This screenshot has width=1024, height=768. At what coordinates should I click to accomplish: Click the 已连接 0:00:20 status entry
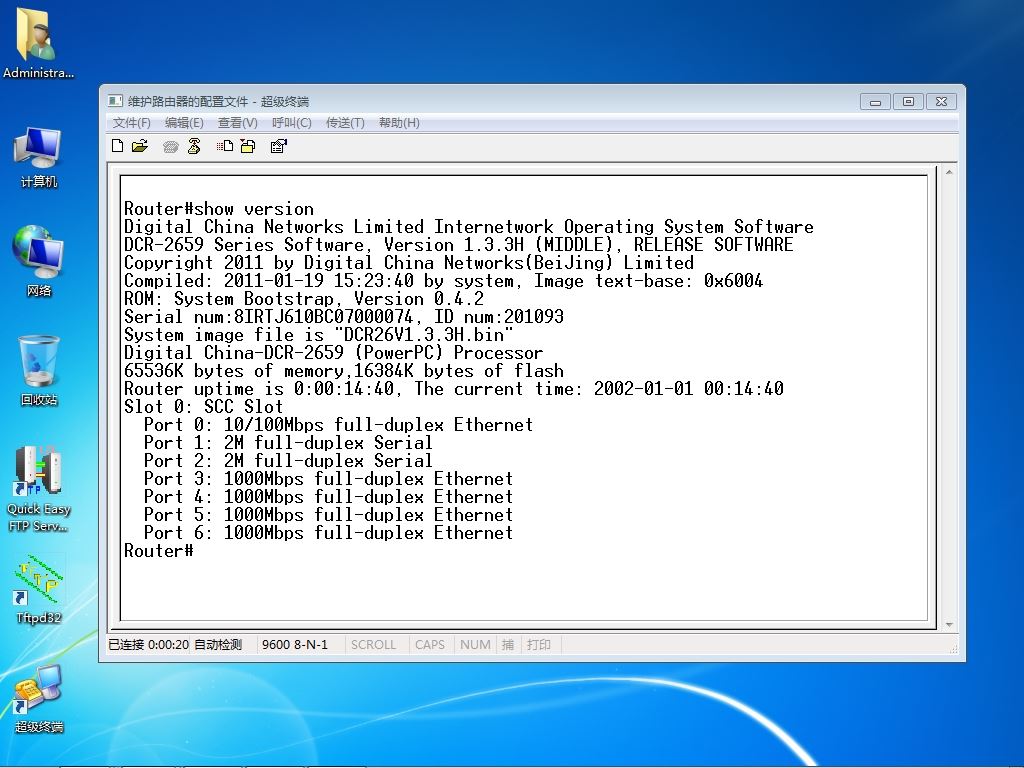[x=148, y=645]
